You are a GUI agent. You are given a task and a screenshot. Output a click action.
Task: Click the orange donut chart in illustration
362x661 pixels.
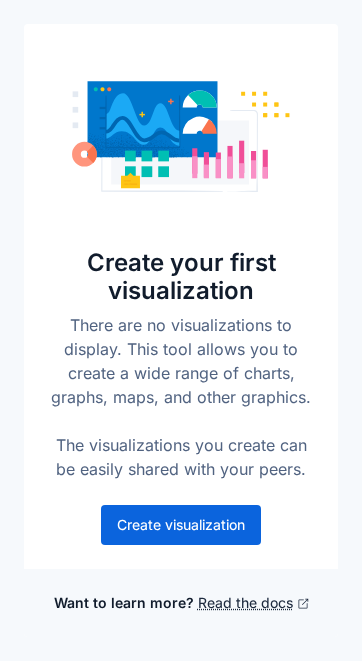(x=84, y=154)
